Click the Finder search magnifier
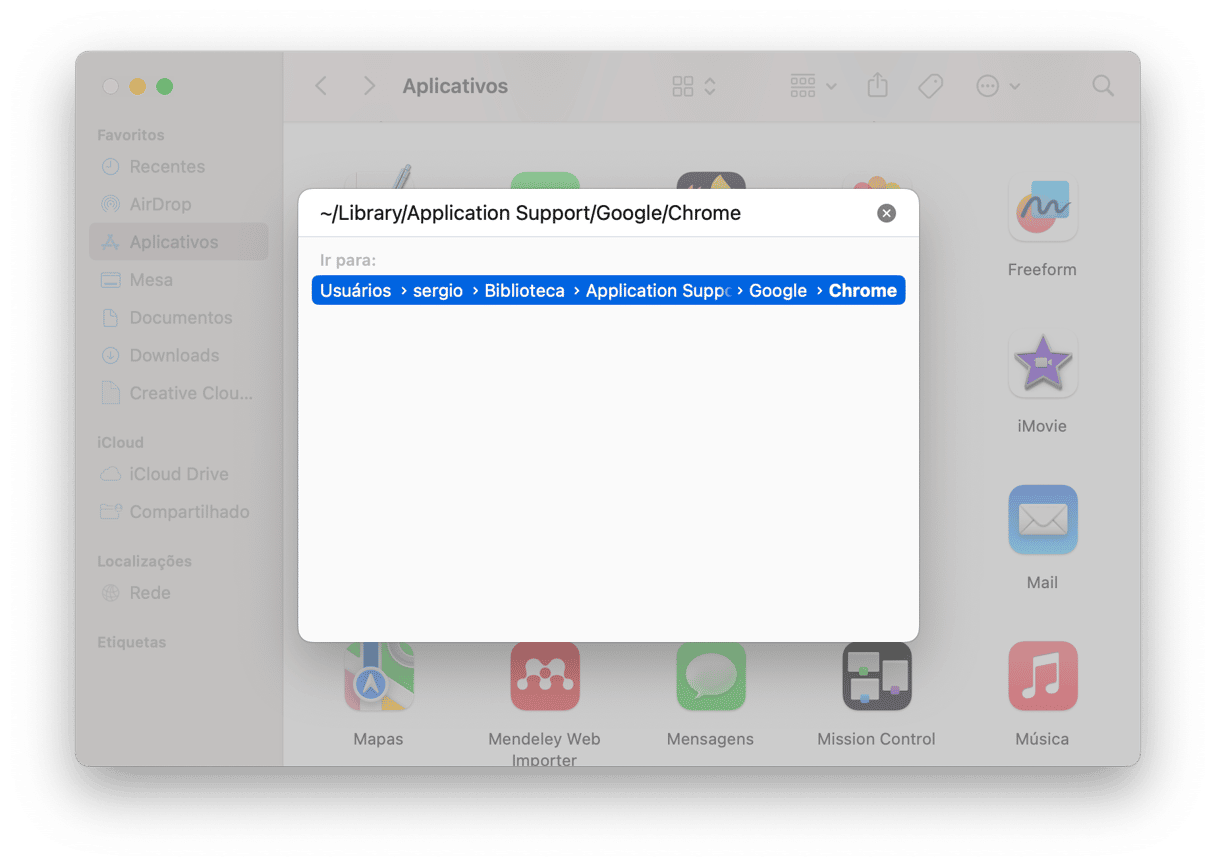This screenshot has width=1216, height=866. click(1103, 86)
